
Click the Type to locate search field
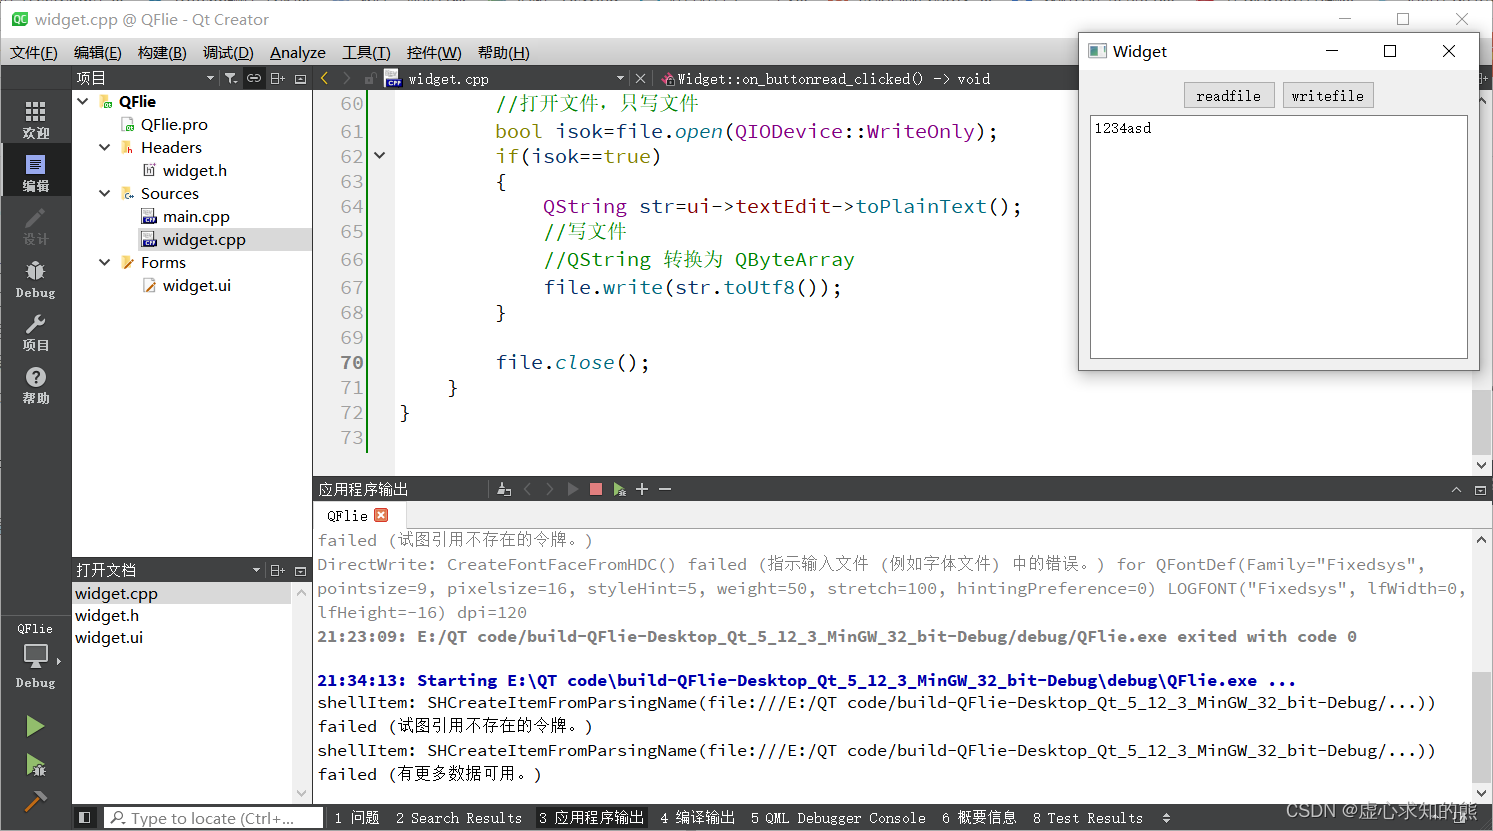pyautogui.click(x=214, y=818)
